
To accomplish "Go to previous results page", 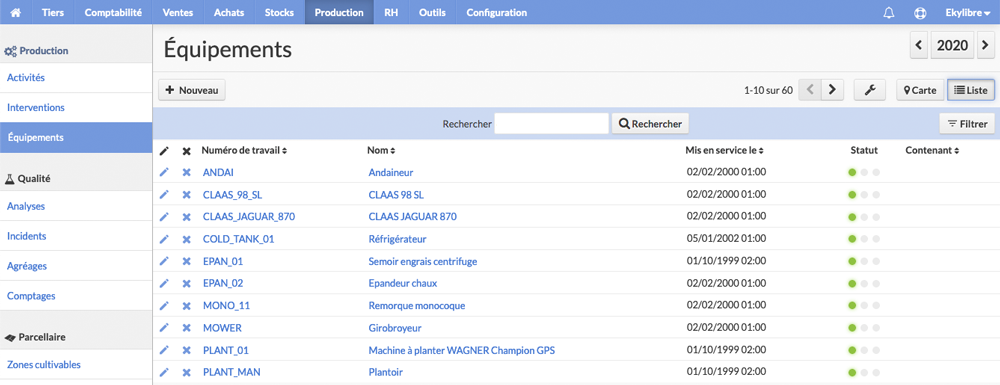I will tap(810, 91).
